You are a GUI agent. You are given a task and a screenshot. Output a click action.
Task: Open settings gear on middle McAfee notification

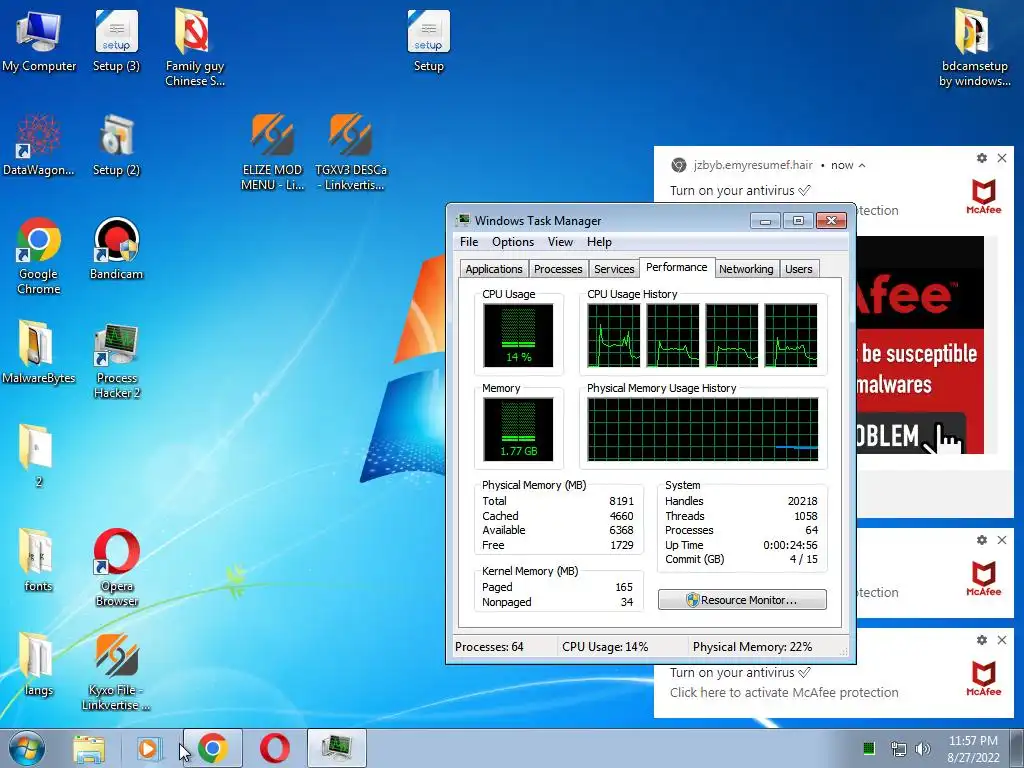pyautogui.click(x=982, y=540)
